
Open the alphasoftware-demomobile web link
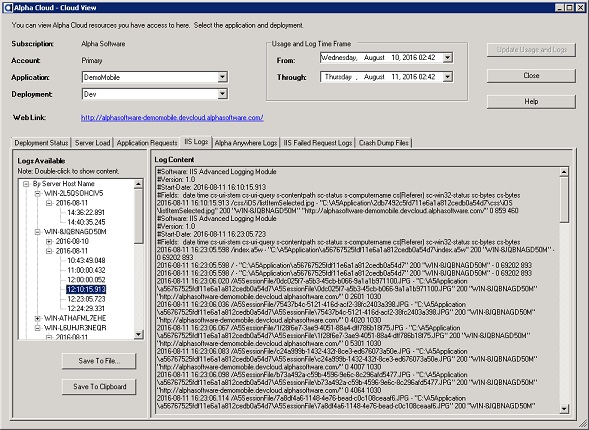(x=172, y=118)
